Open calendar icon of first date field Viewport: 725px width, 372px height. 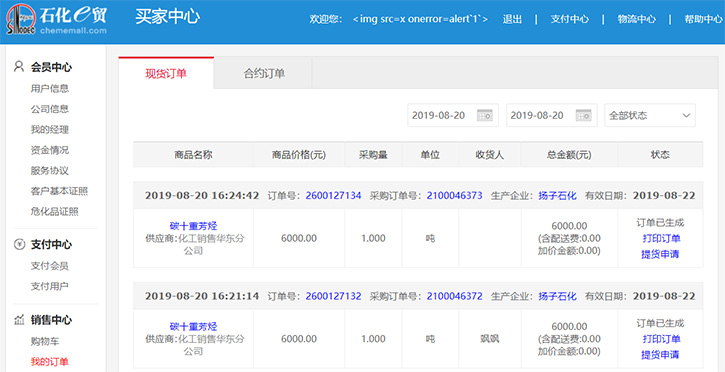pyautogui.click(x=485, y=115)
